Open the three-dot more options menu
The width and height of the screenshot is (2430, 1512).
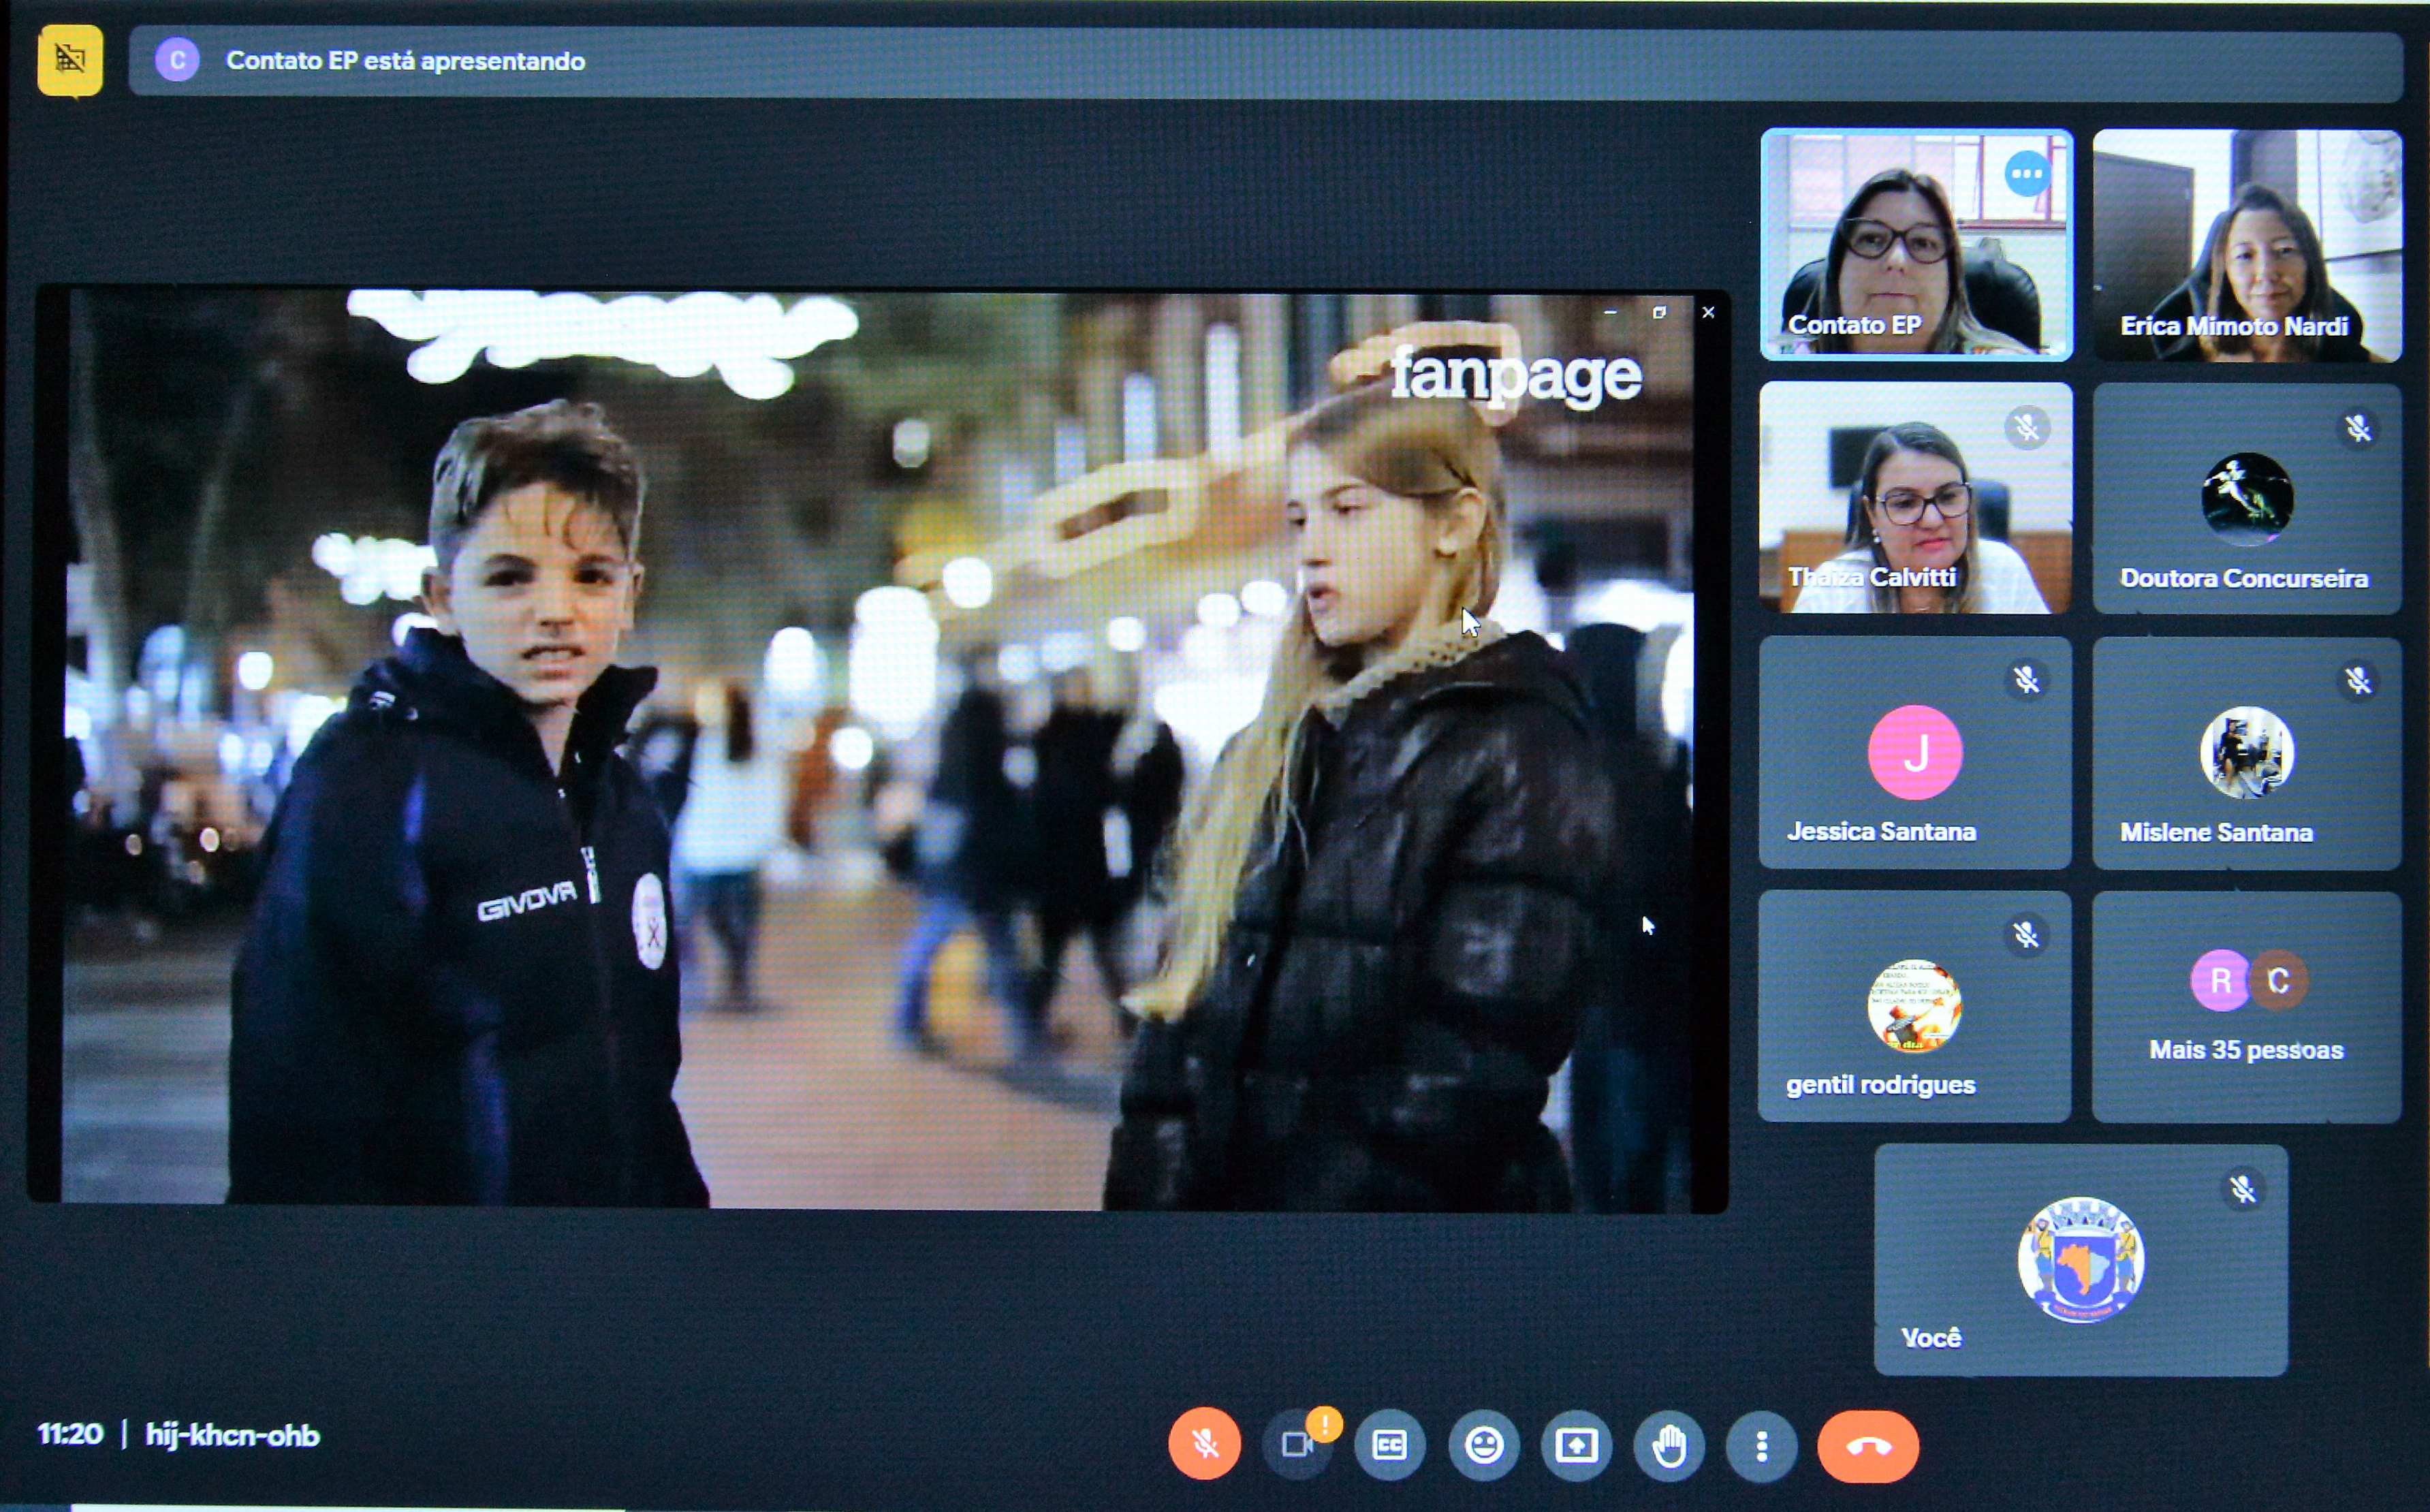point(1761,1445)
